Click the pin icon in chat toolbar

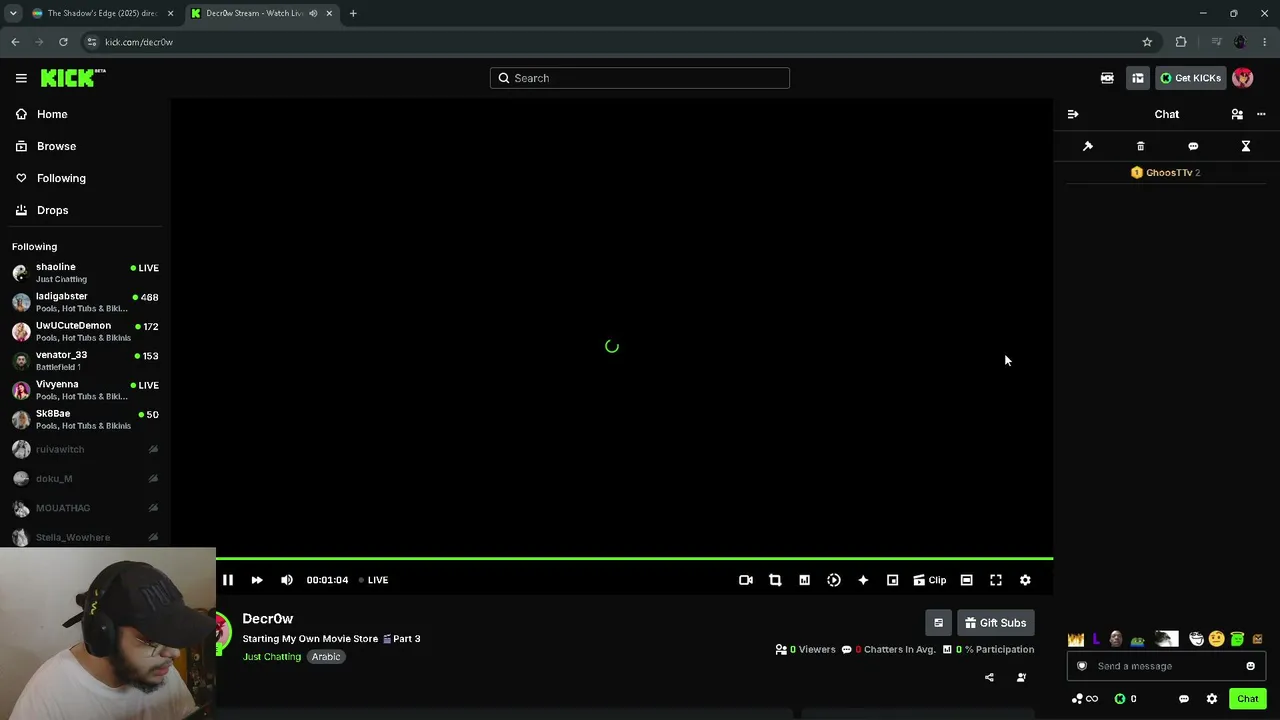[x=1088, y=146]
